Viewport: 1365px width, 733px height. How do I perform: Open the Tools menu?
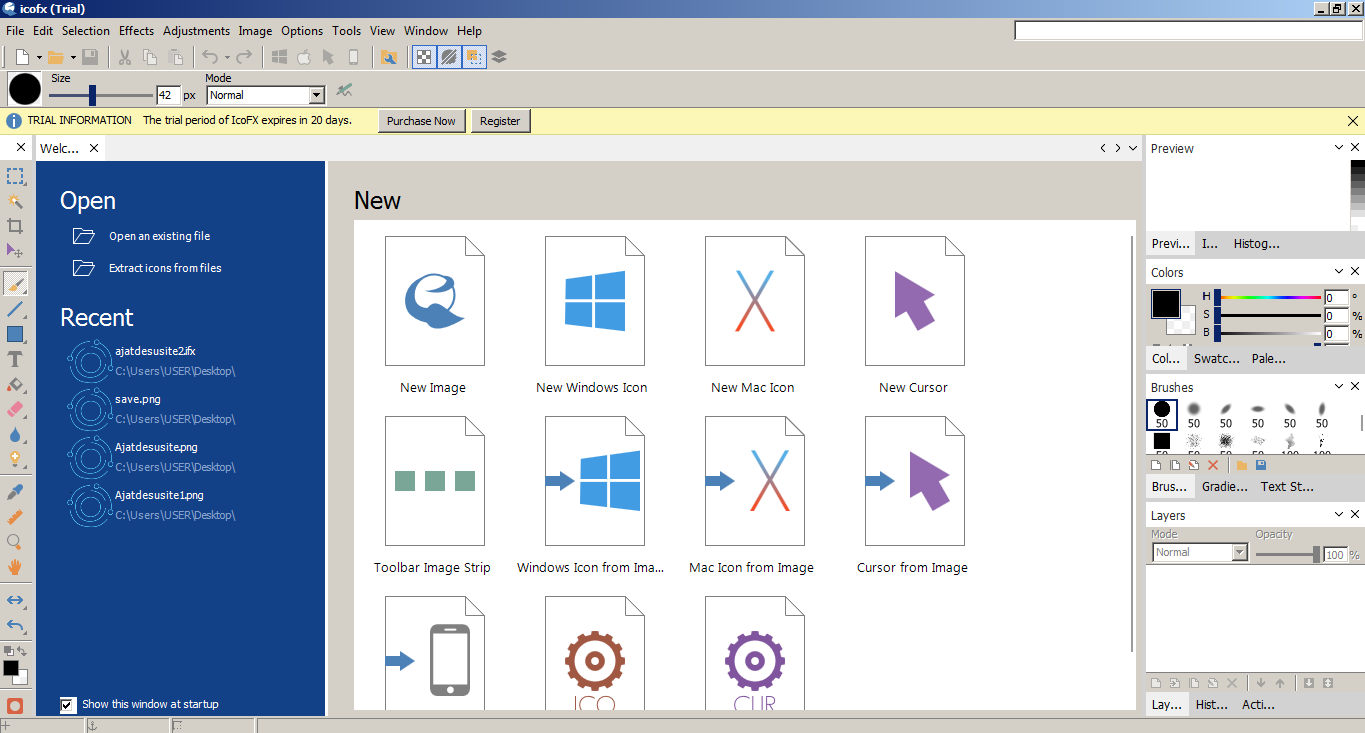click(x=347, y=31)
